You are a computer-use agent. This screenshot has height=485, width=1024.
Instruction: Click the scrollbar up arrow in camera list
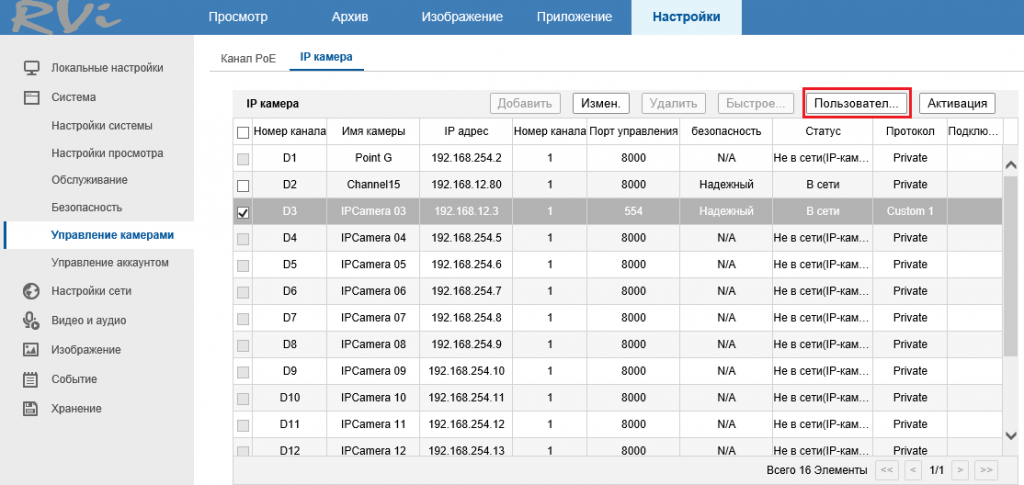point(1009,165)
